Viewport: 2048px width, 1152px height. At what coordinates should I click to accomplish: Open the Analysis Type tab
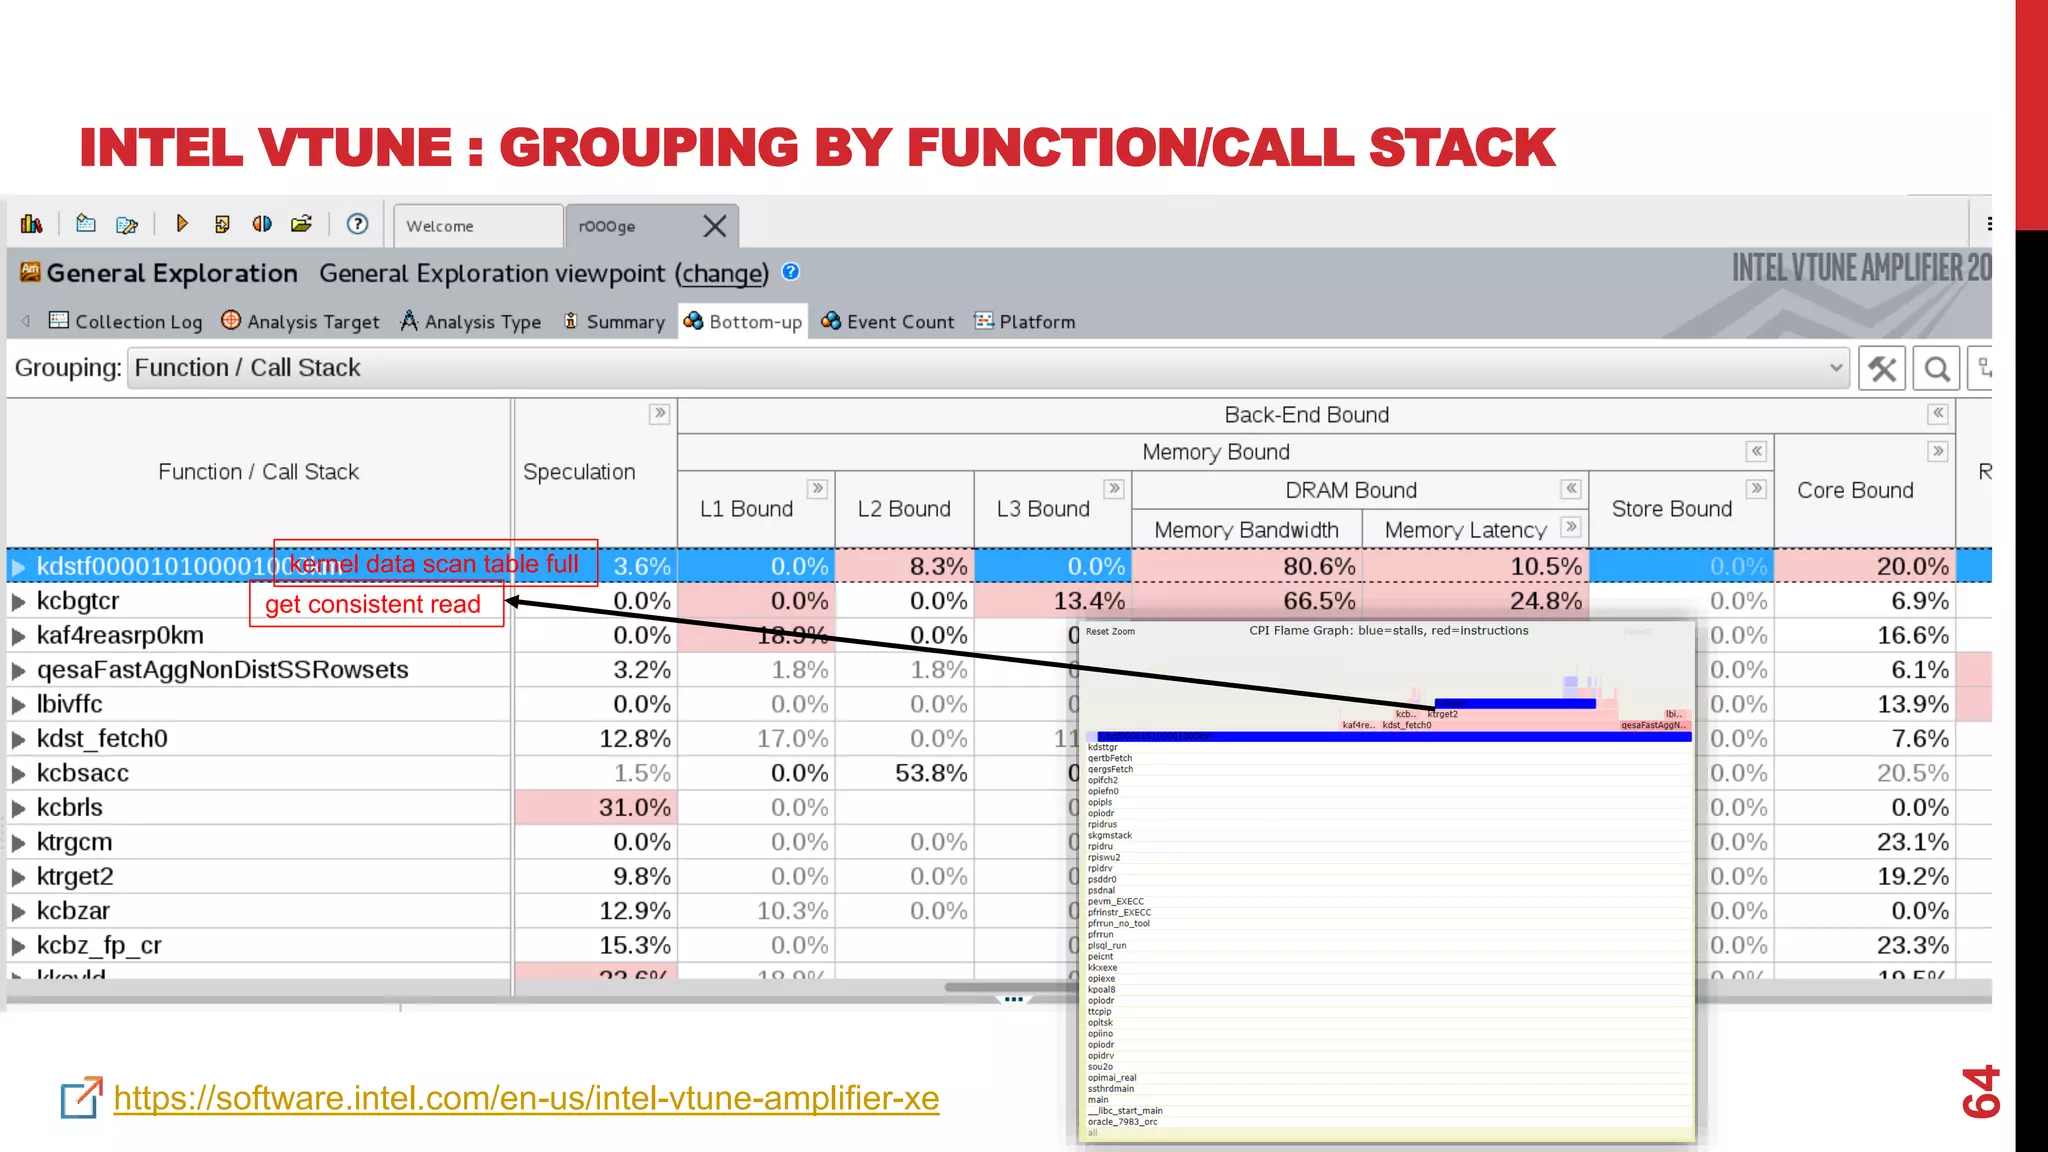471,321
